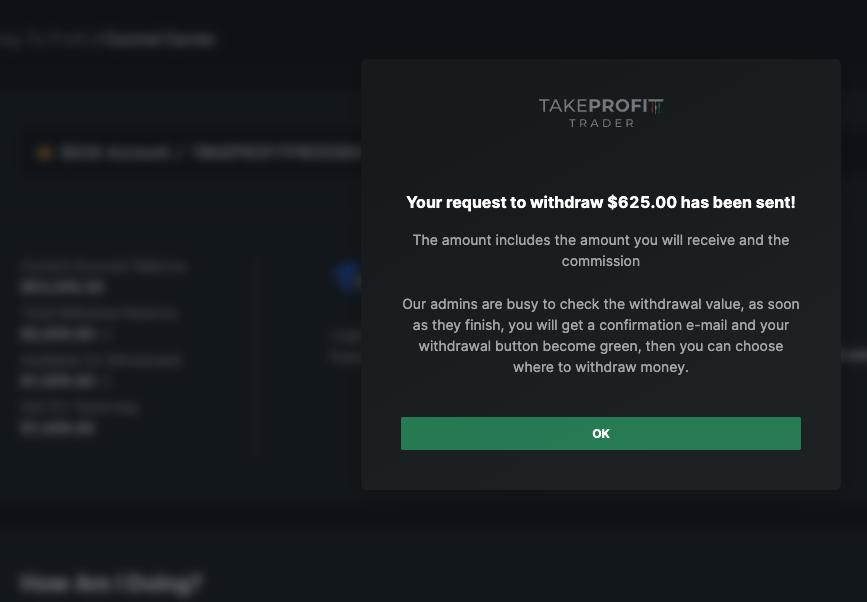The width and height of the screenshot is (867, 602).
Task: Click the blurred 'How Am I Doing?' heading
Action: [x=111, y=584]
